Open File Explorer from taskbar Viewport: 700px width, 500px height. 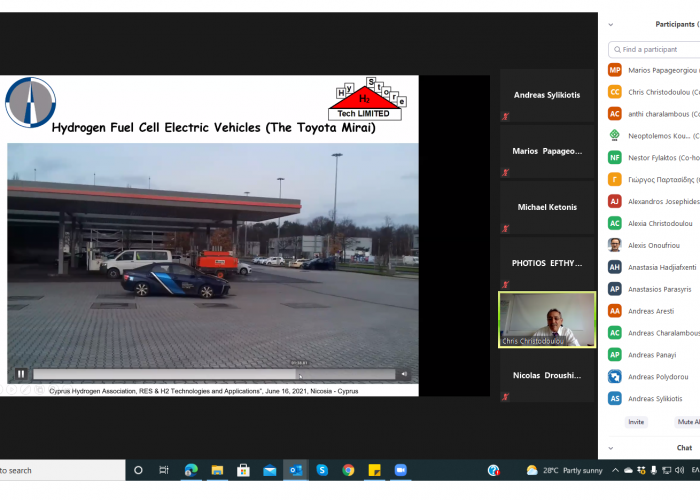tap(217, 470)
